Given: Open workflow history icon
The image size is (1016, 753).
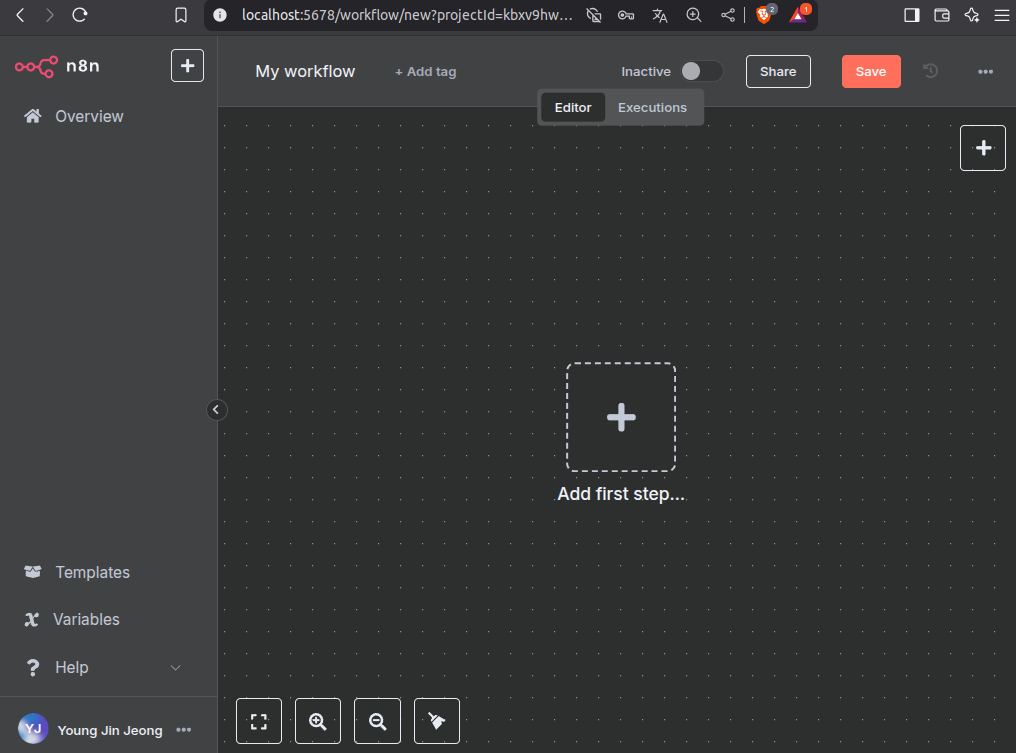Looking at the screenshot, I should [x=930, y=71].
